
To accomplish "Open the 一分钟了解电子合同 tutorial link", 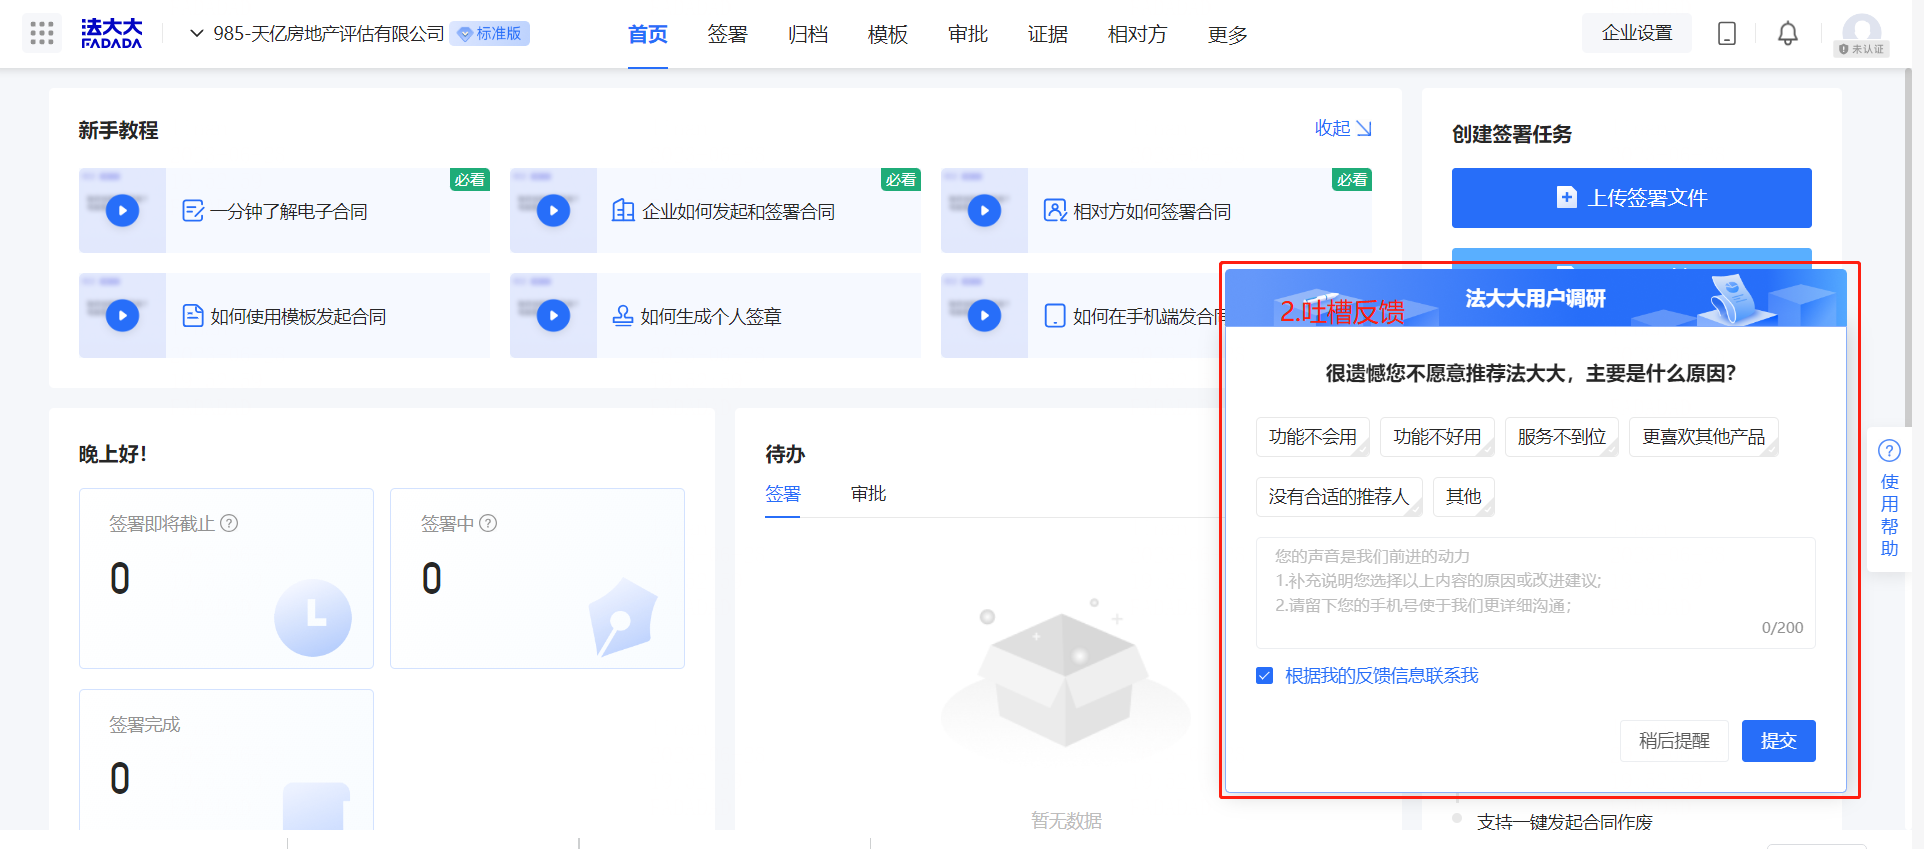I will 289,211.
